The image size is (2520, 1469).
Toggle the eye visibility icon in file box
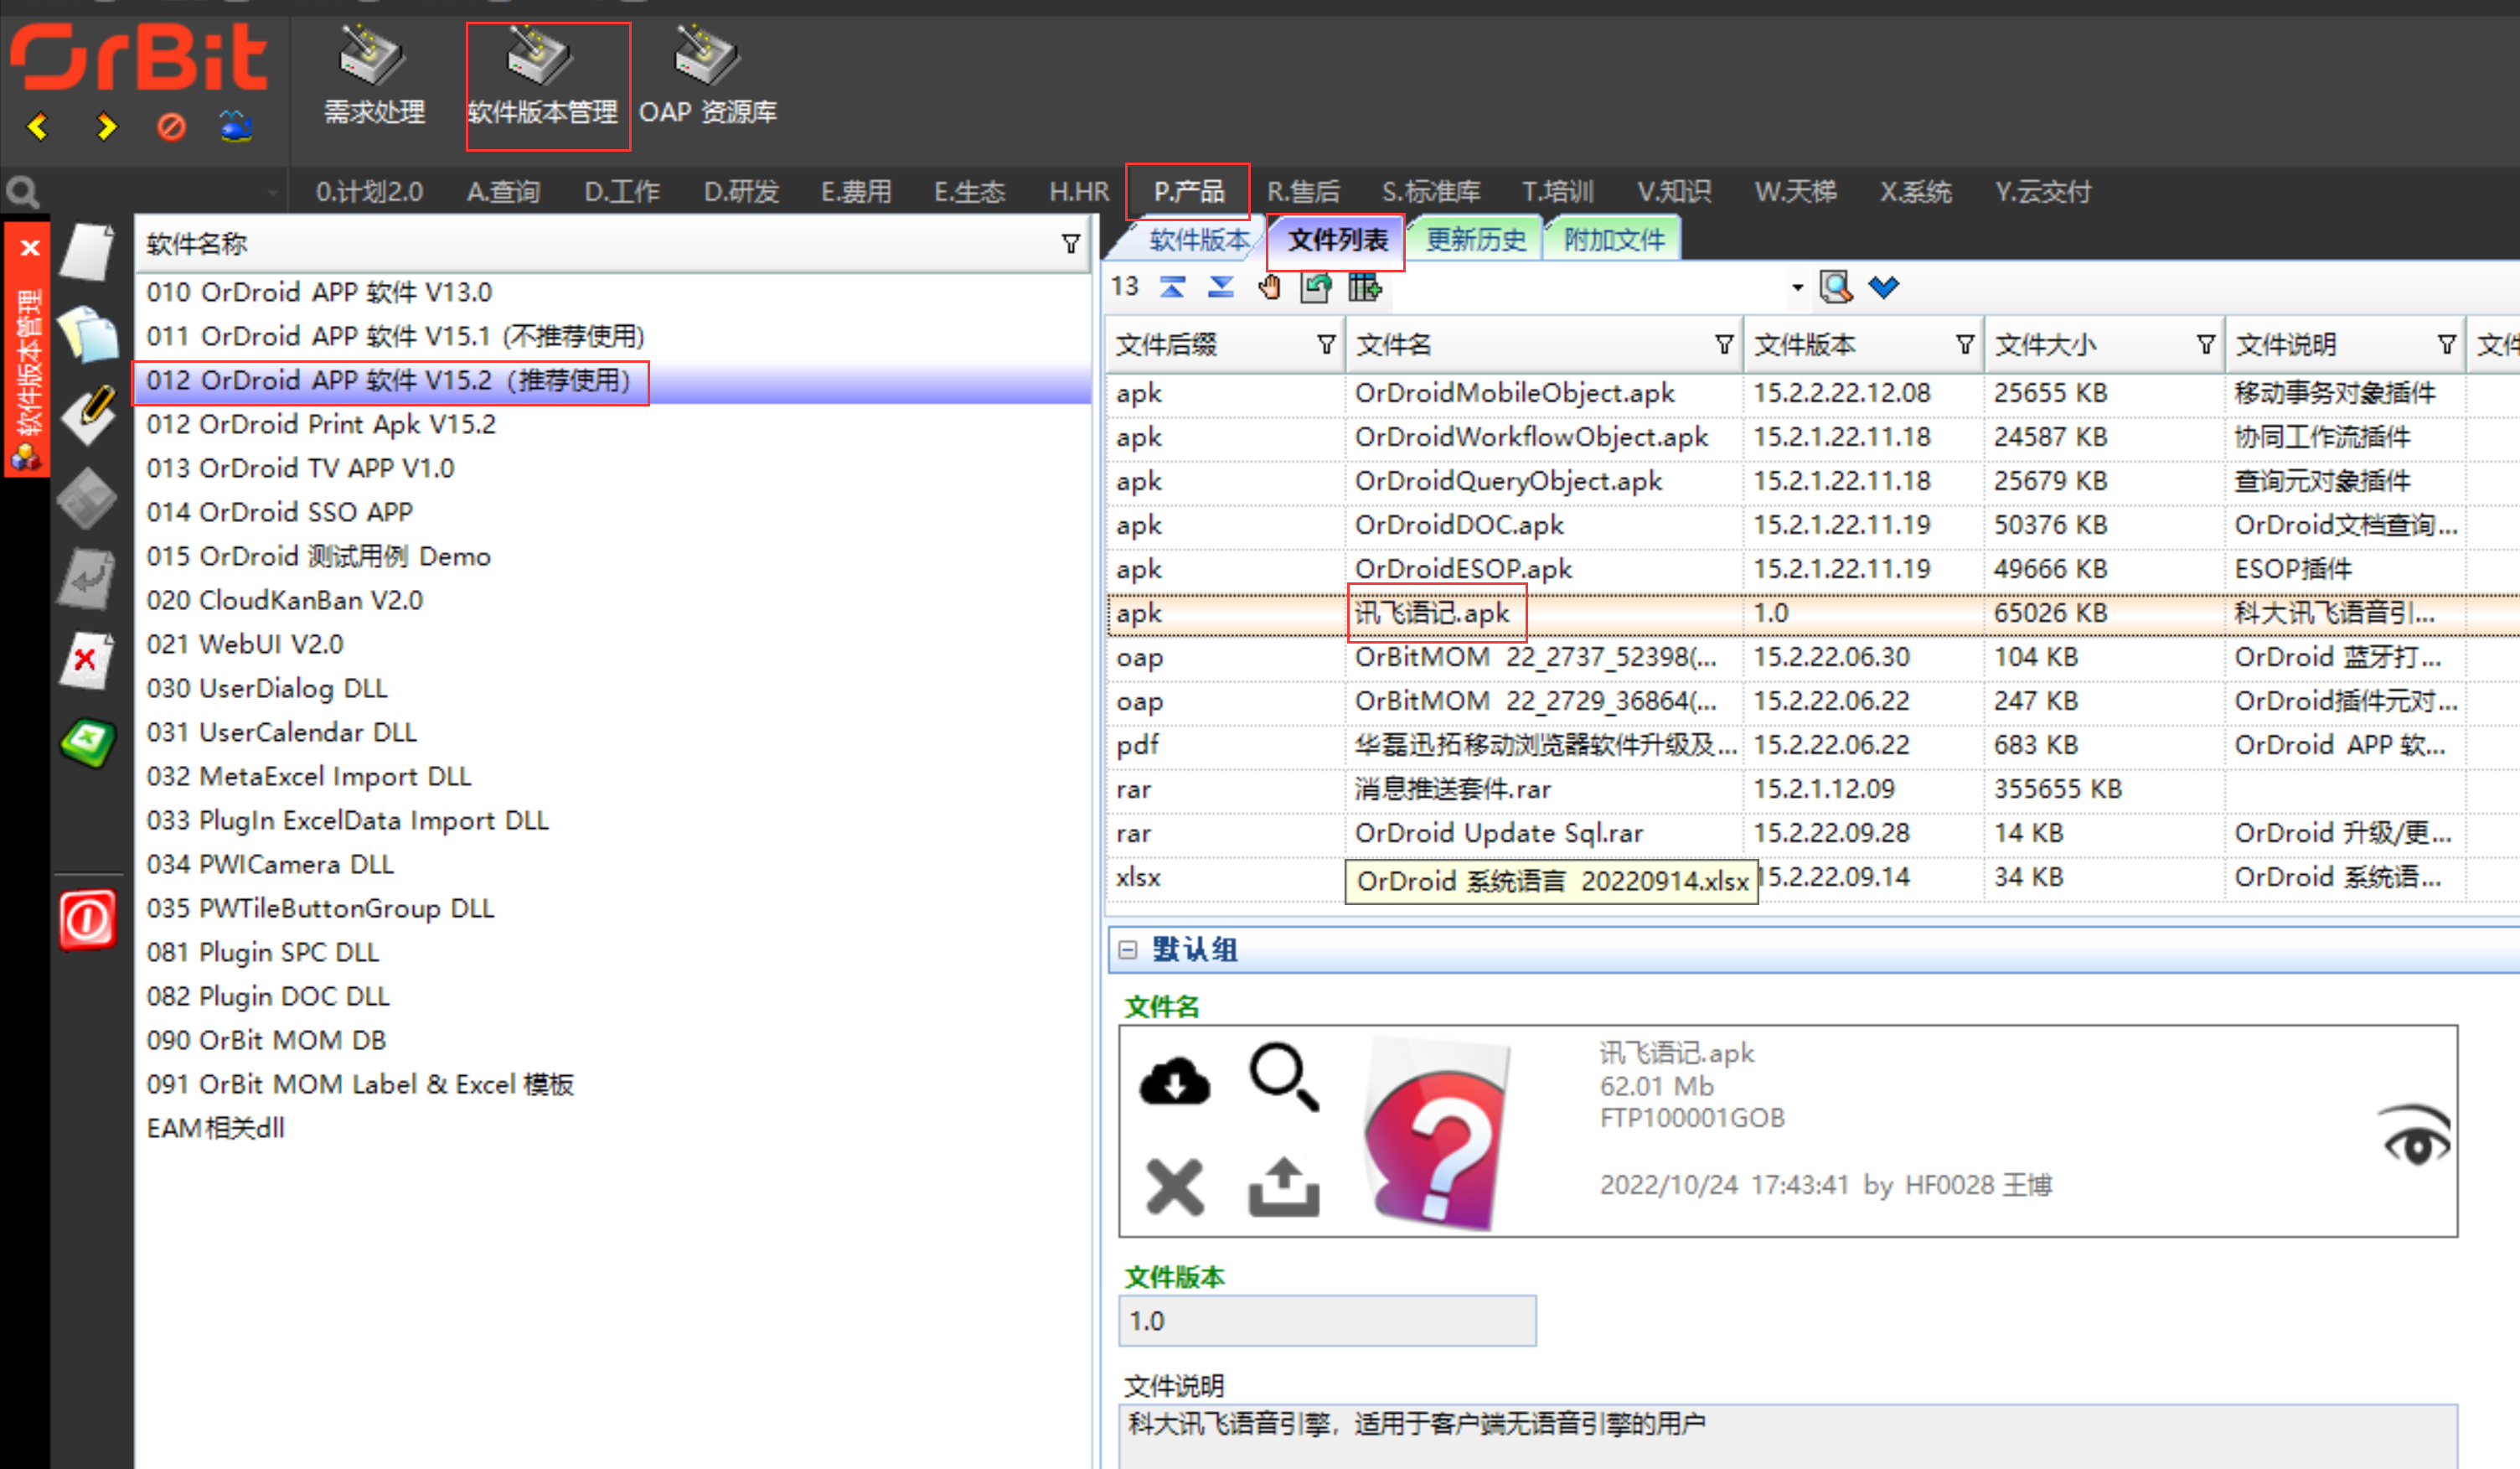[2416, 1137]
